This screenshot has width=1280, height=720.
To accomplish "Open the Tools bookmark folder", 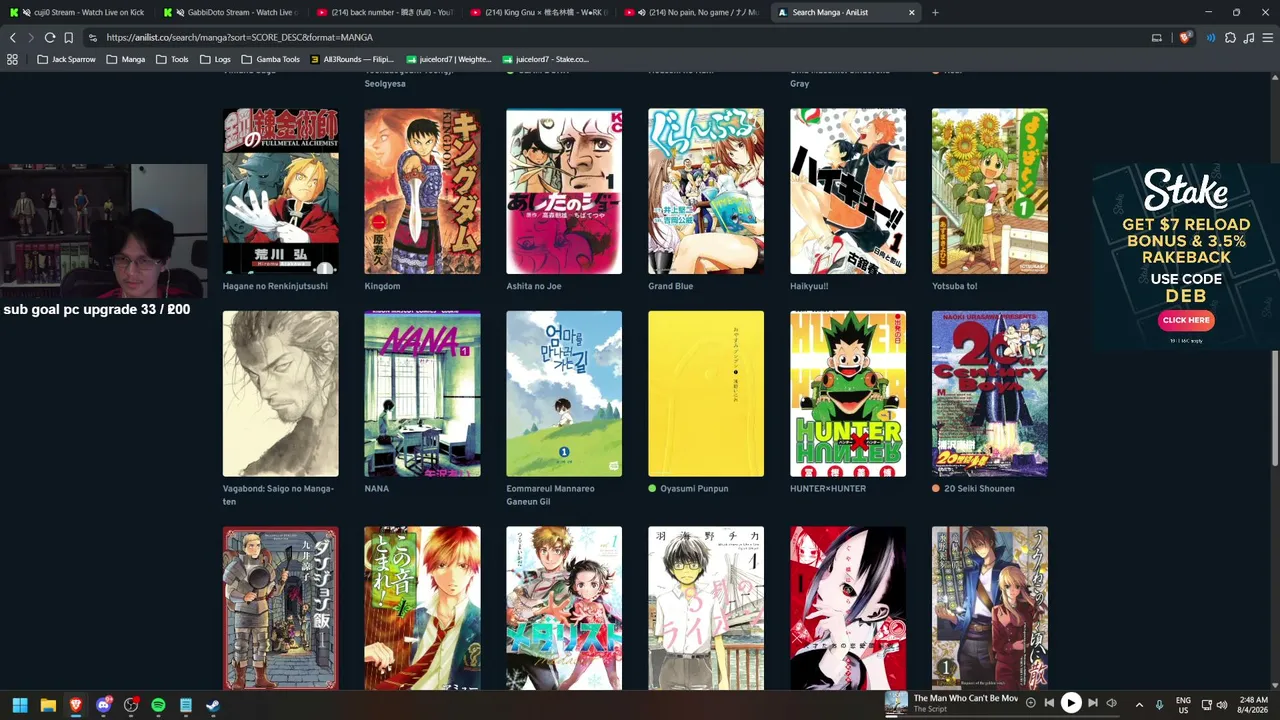I will [x=172, y=59].
